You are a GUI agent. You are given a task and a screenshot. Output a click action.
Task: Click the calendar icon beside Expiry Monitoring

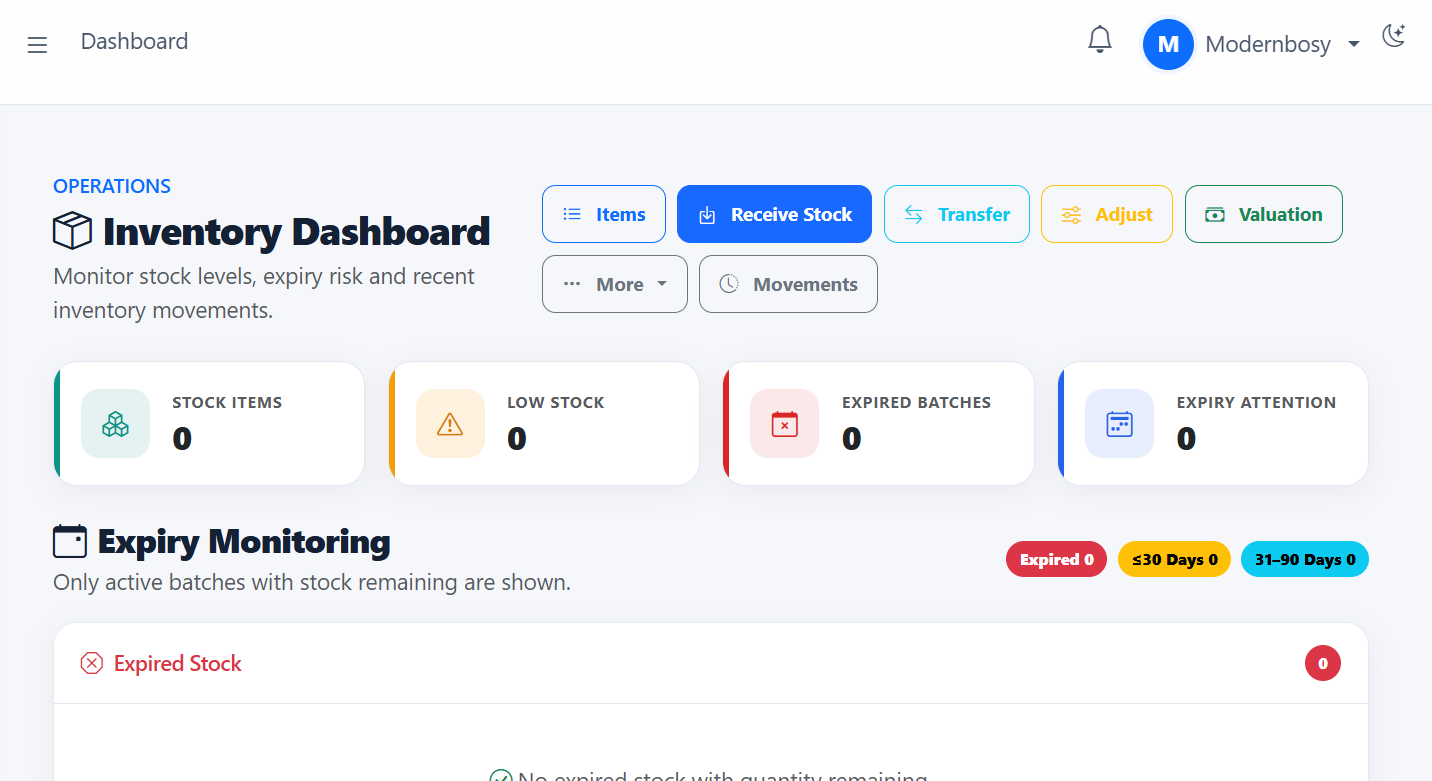click(x=70, y=542)
